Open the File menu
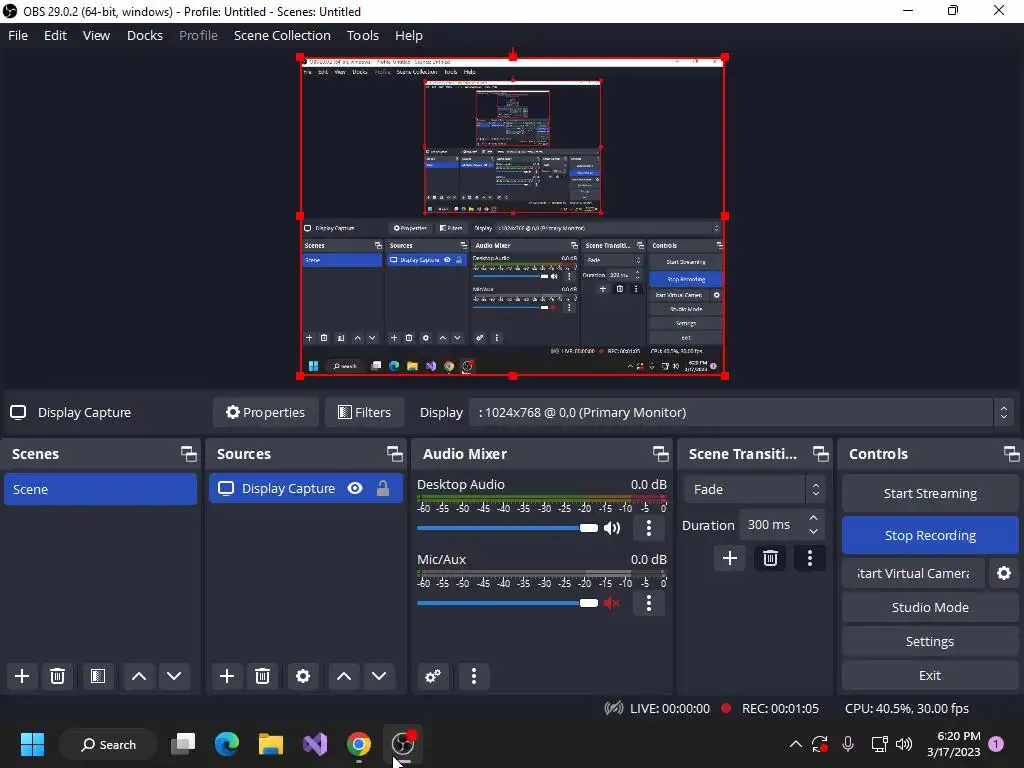This screenshot has height=768, width=1024. pyautogui.click(x=18, y=35)
